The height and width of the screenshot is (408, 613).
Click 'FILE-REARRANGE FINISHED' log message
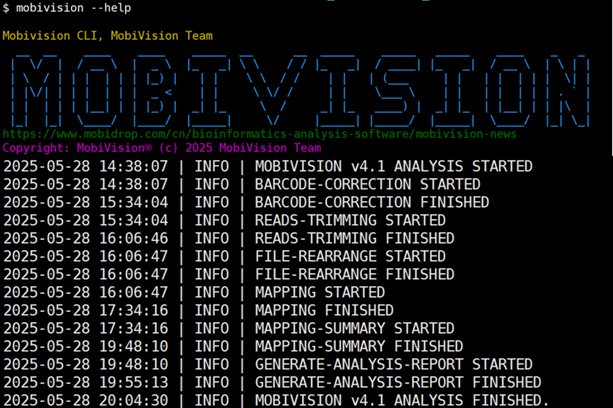coord(355,274)
